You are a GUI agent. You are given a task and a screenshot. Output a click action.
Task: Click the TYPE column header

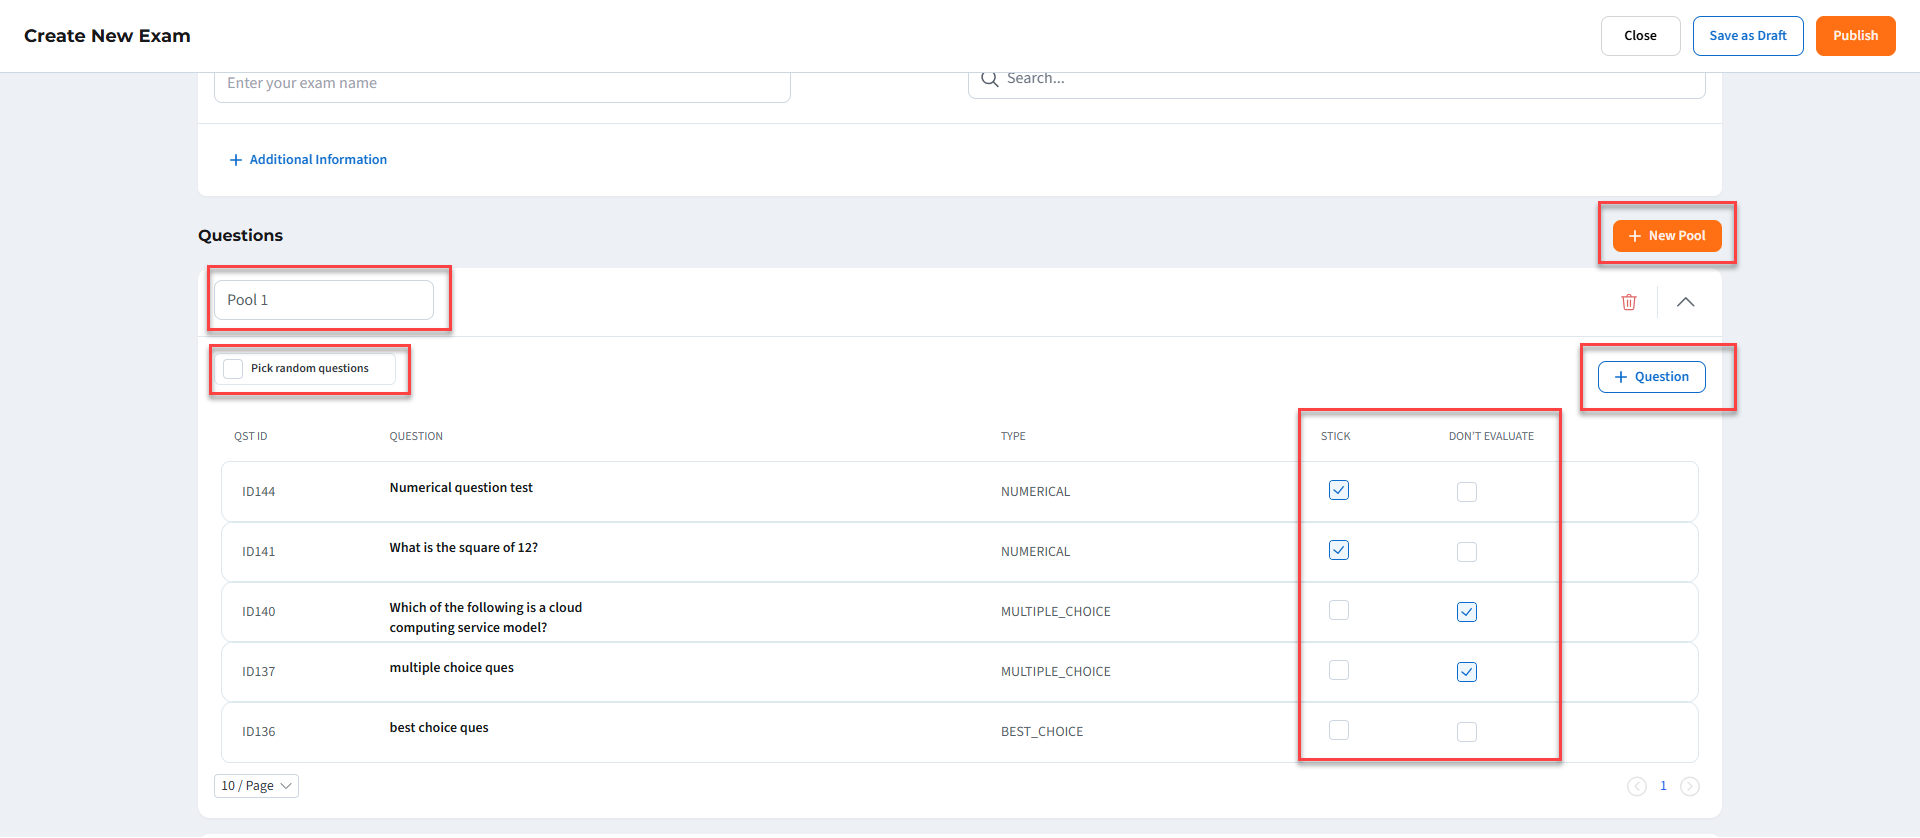1013,437
